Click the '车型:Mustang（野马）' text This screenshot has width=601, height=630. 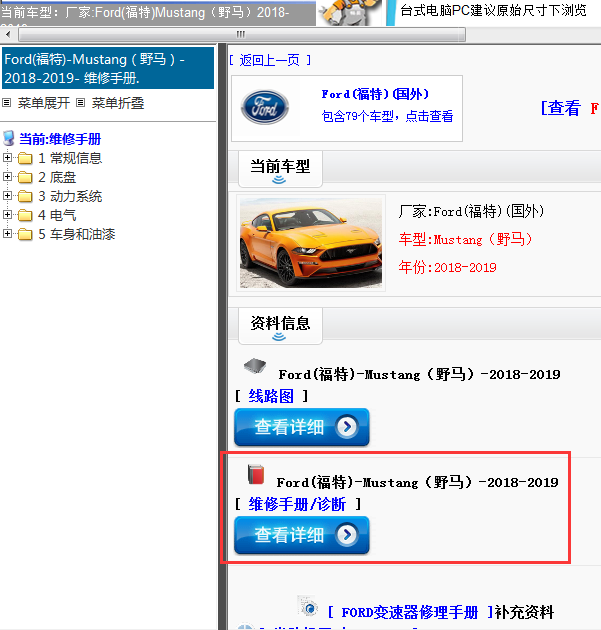(x=466, y=239)
